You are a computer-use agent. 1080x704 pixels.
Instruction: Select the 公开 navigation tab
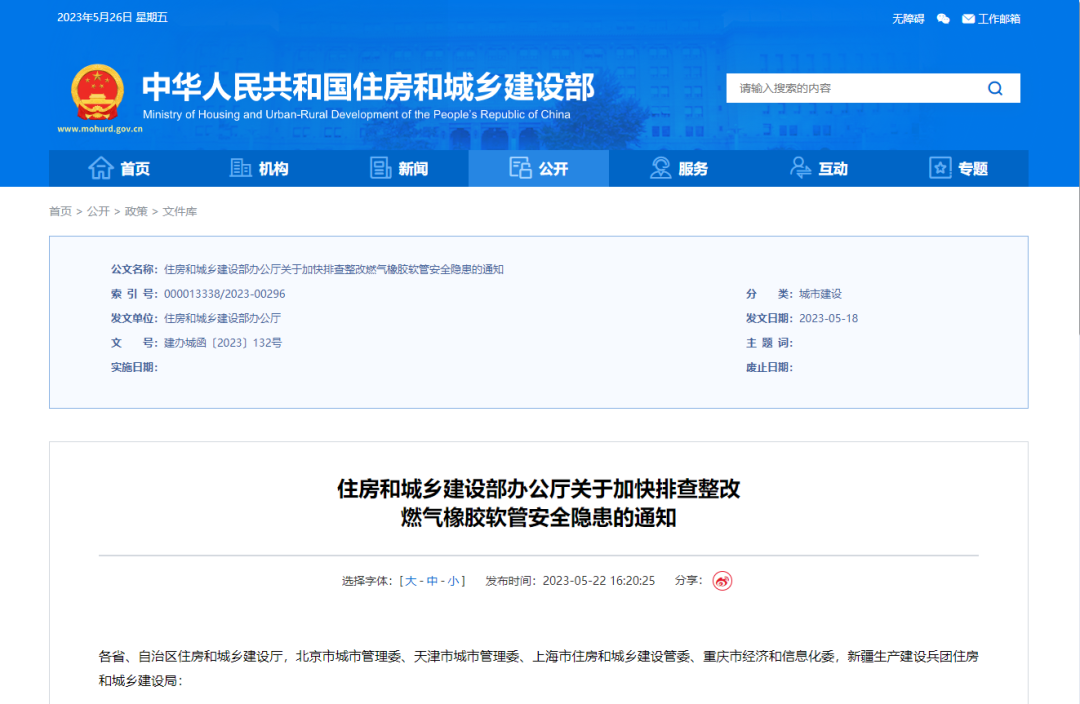pyautogui.click(x=539, y=168)
